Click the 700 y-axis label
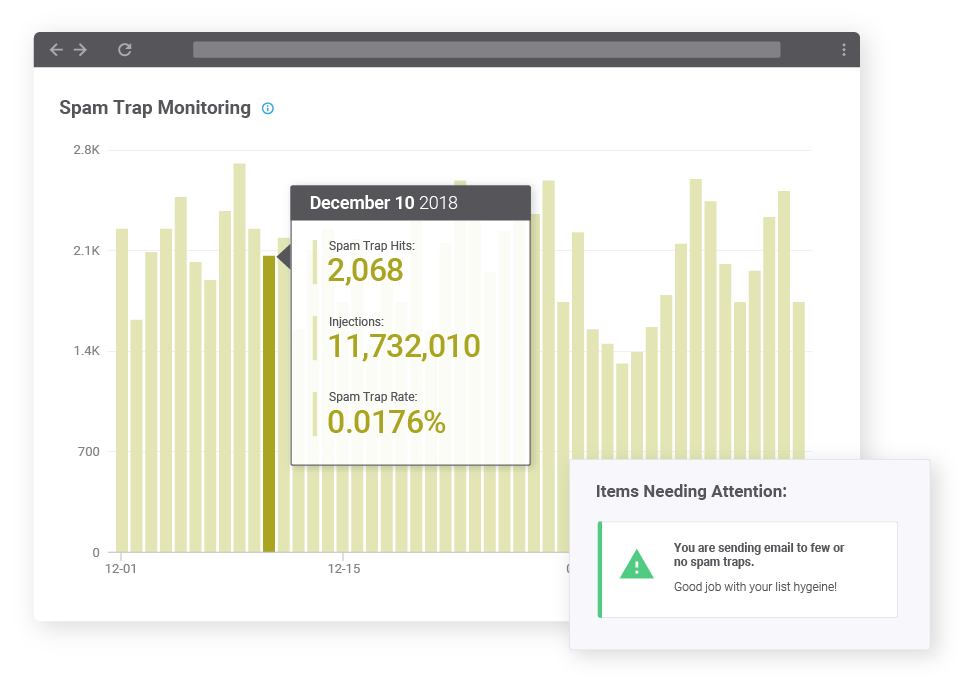 (88, 452)
